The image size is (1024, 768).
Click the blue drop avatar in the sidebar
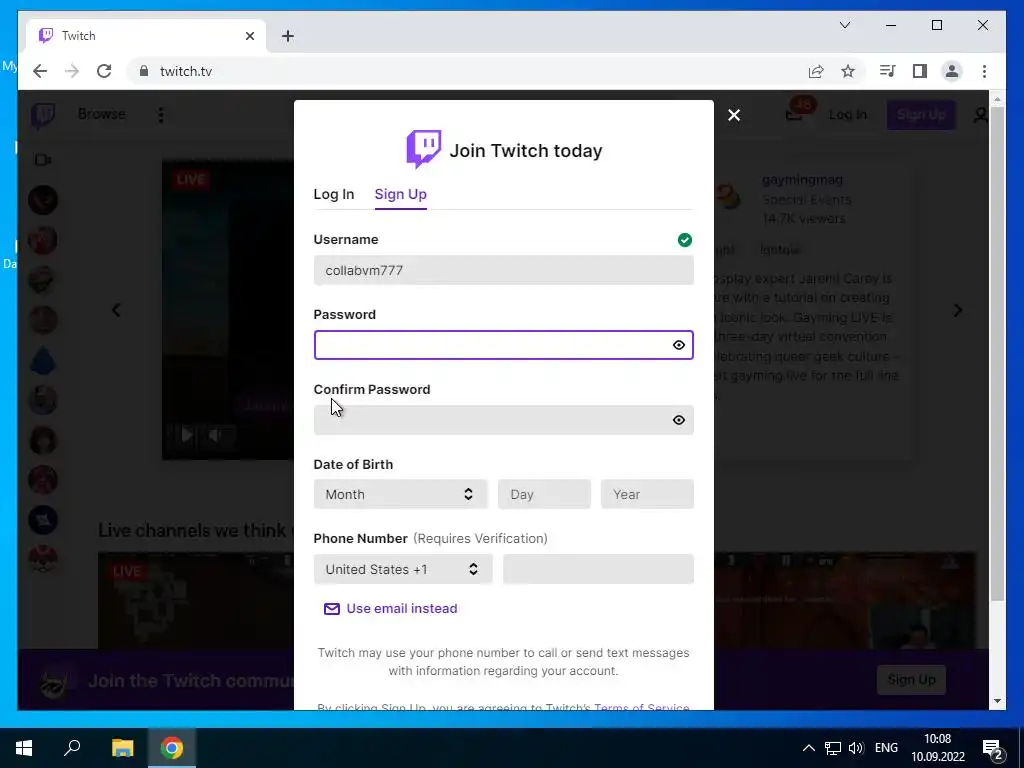click(43, 360)
